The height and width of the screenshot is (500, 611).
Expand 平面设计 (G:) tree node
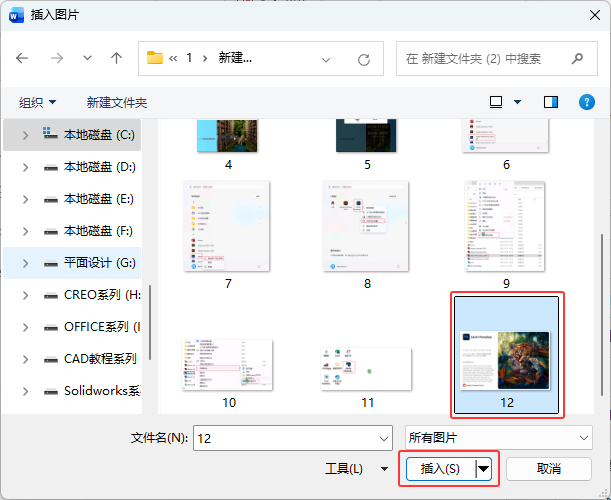[x=25, y=263]
